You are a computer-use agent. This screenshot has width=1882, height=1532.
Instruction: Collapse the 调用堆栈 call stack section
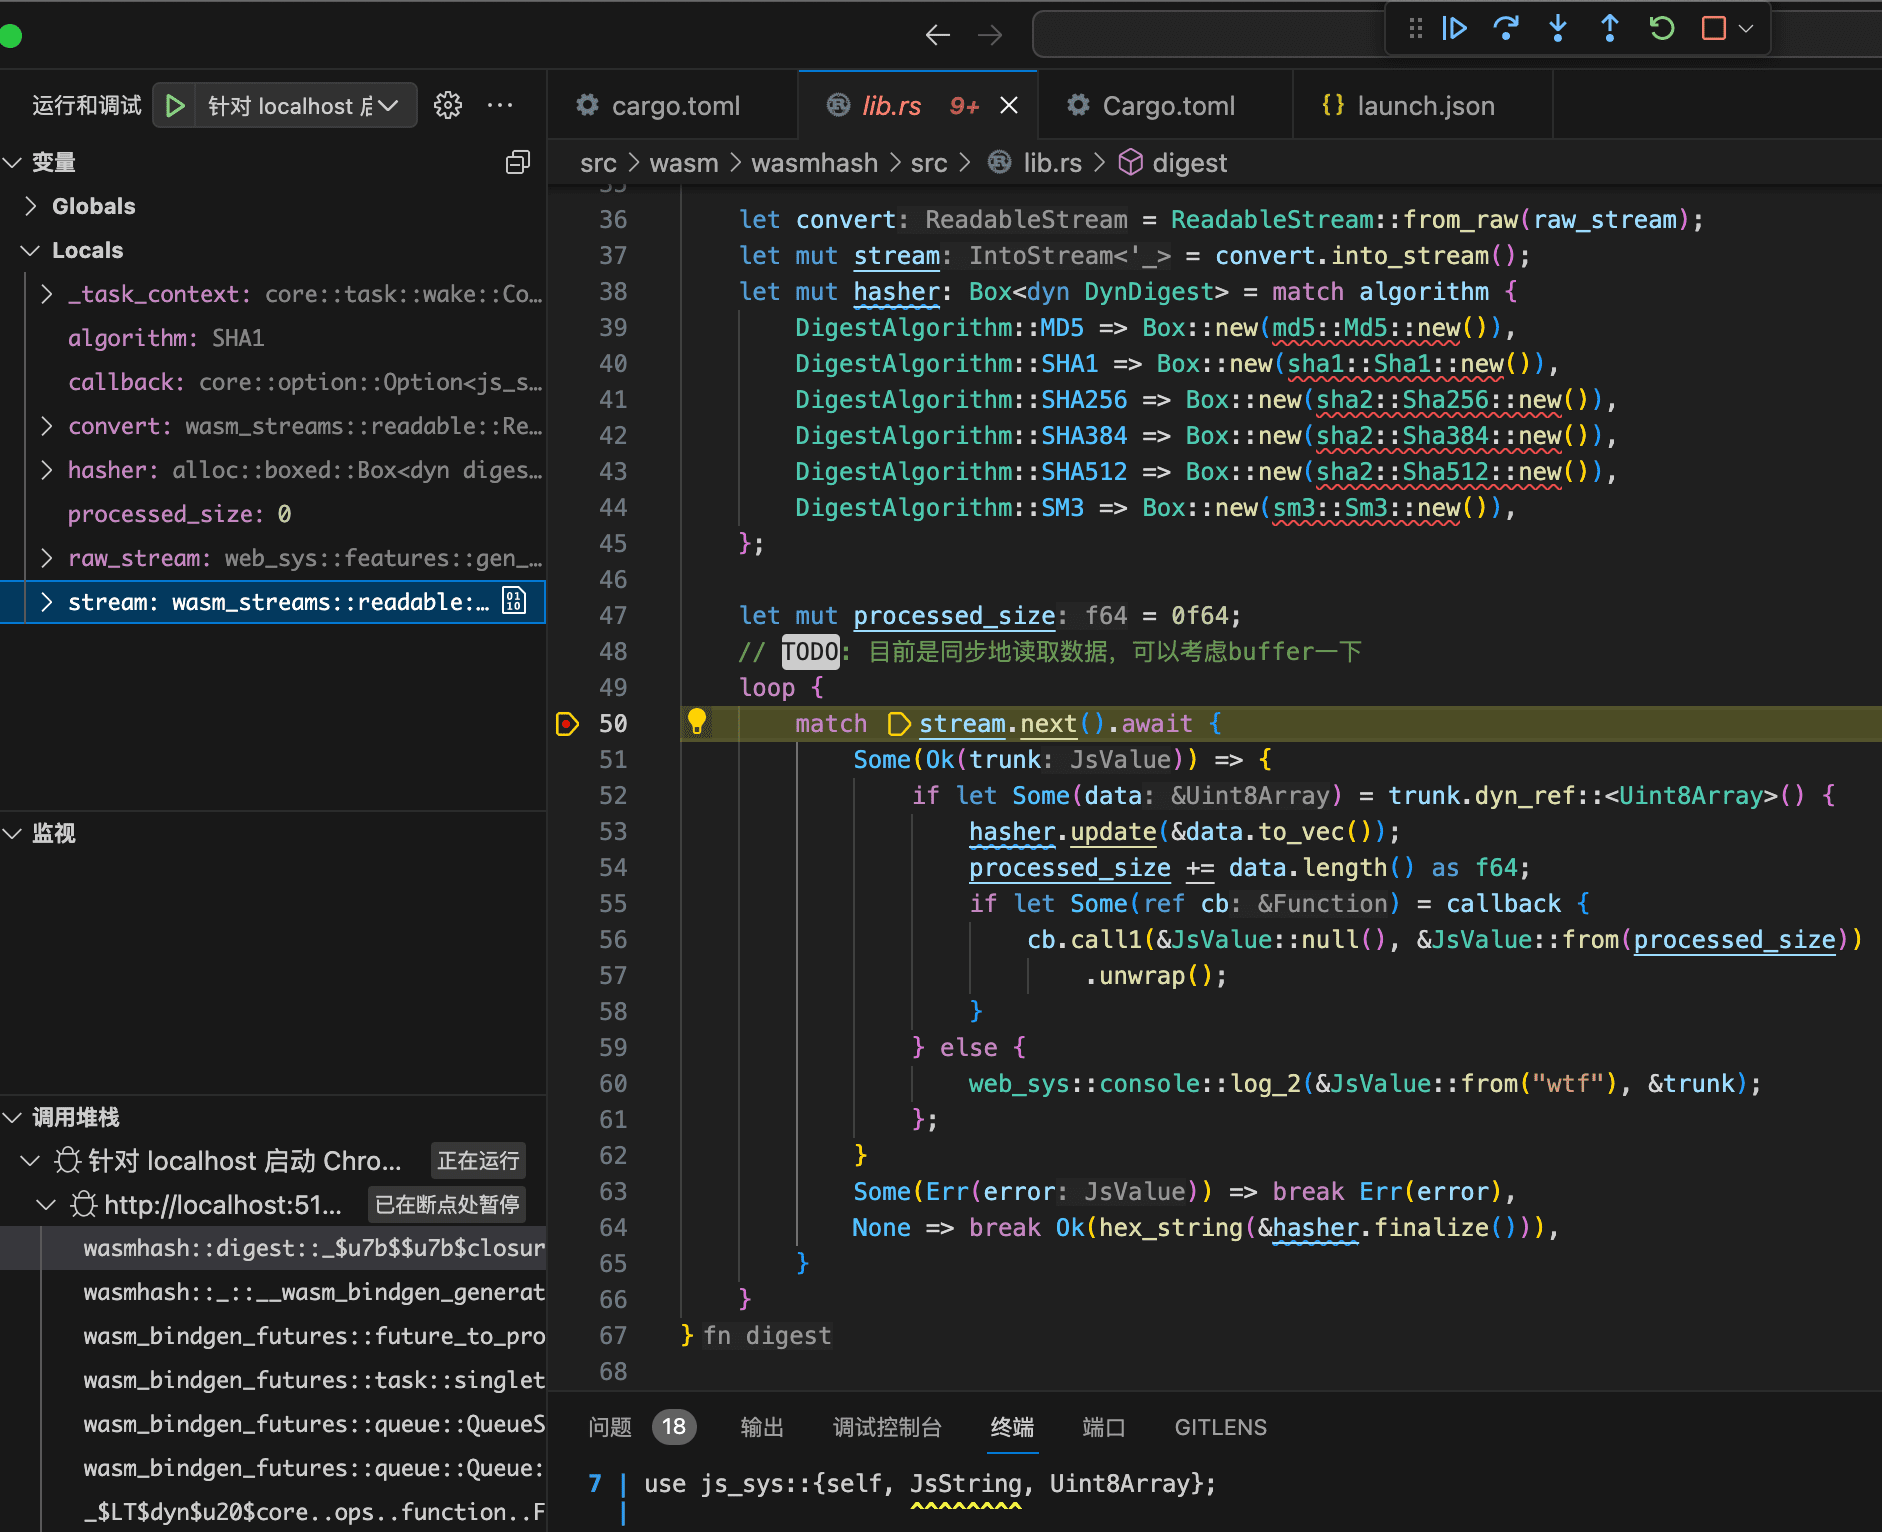pyautogui.click(x=13, y=1117)
